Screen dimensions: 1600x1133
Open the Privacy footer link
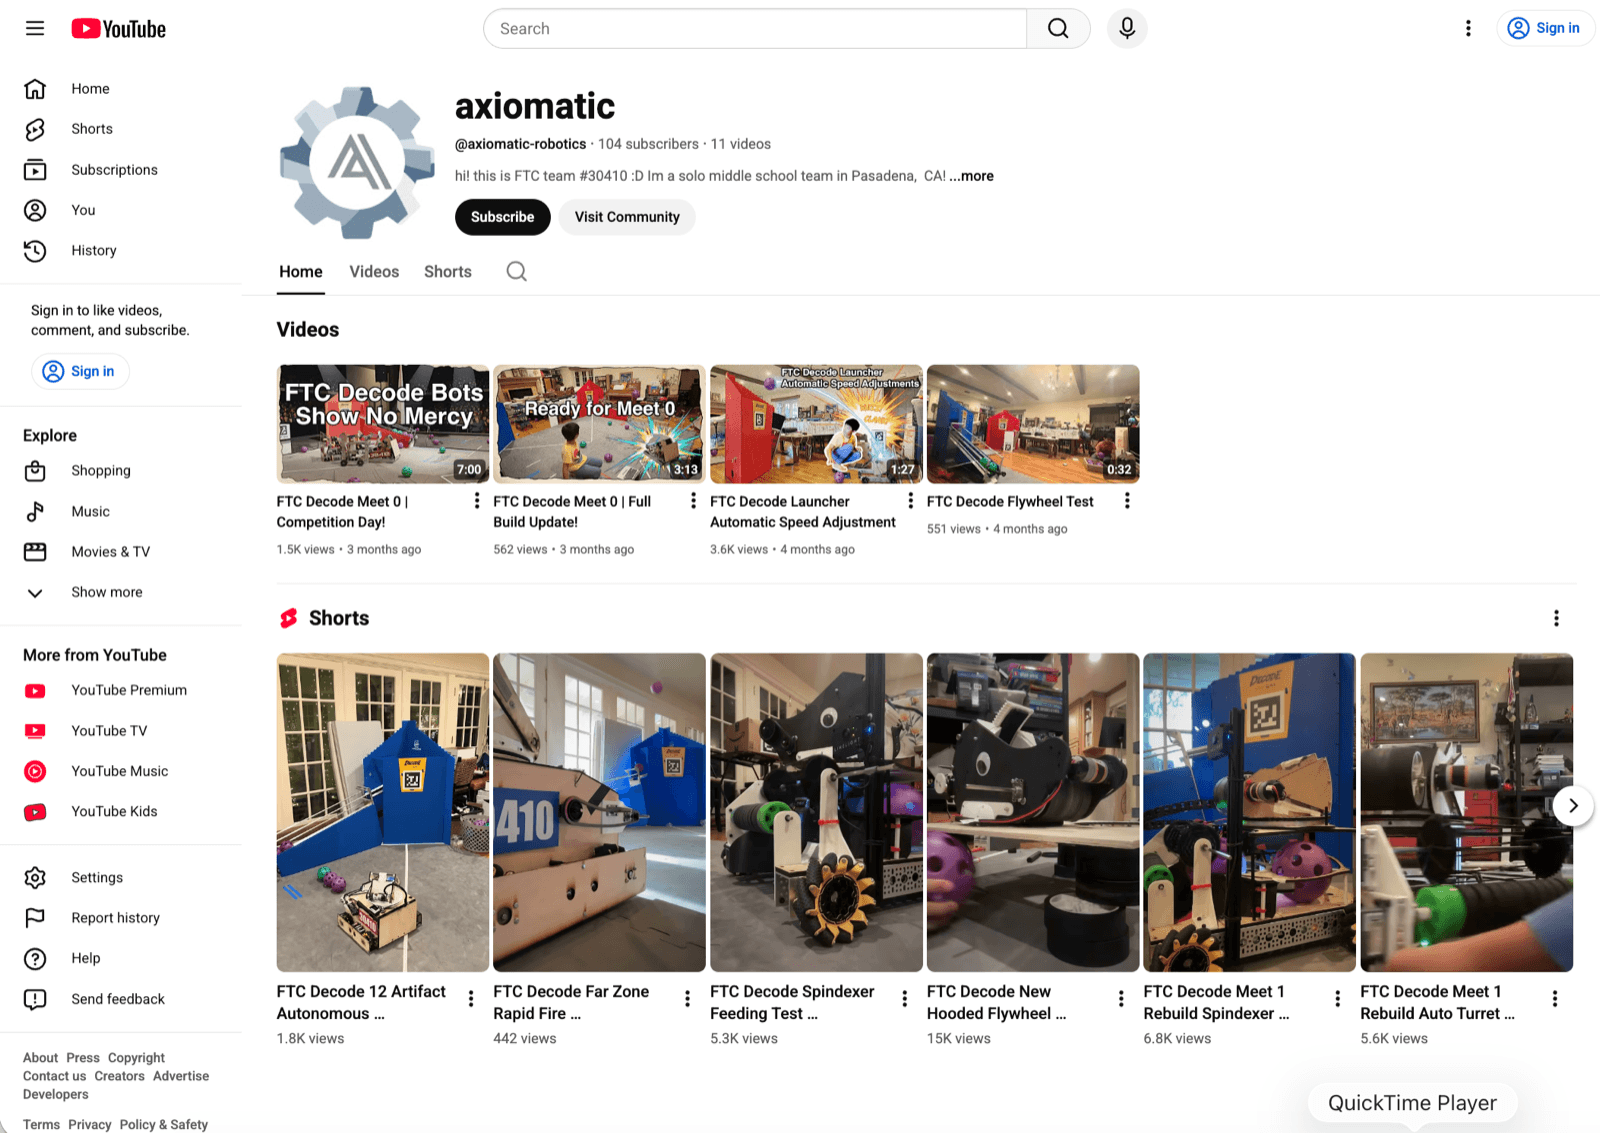(x=90, y=1125)
